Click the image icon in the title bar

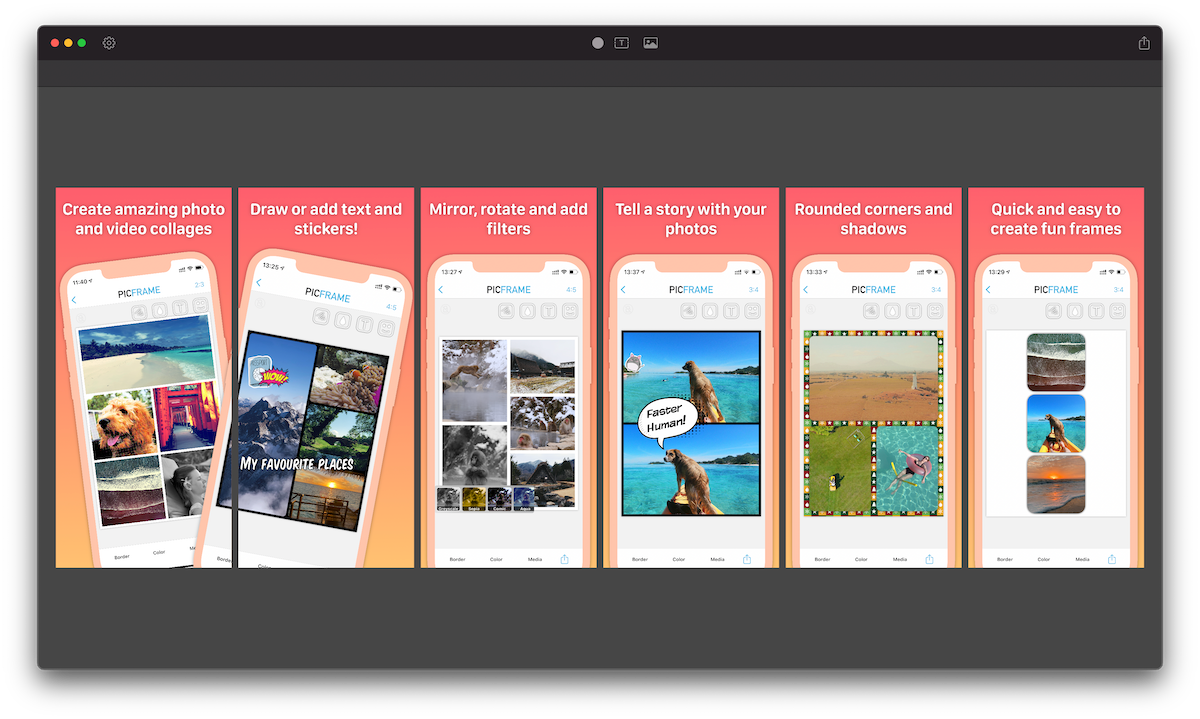point(651,43)
